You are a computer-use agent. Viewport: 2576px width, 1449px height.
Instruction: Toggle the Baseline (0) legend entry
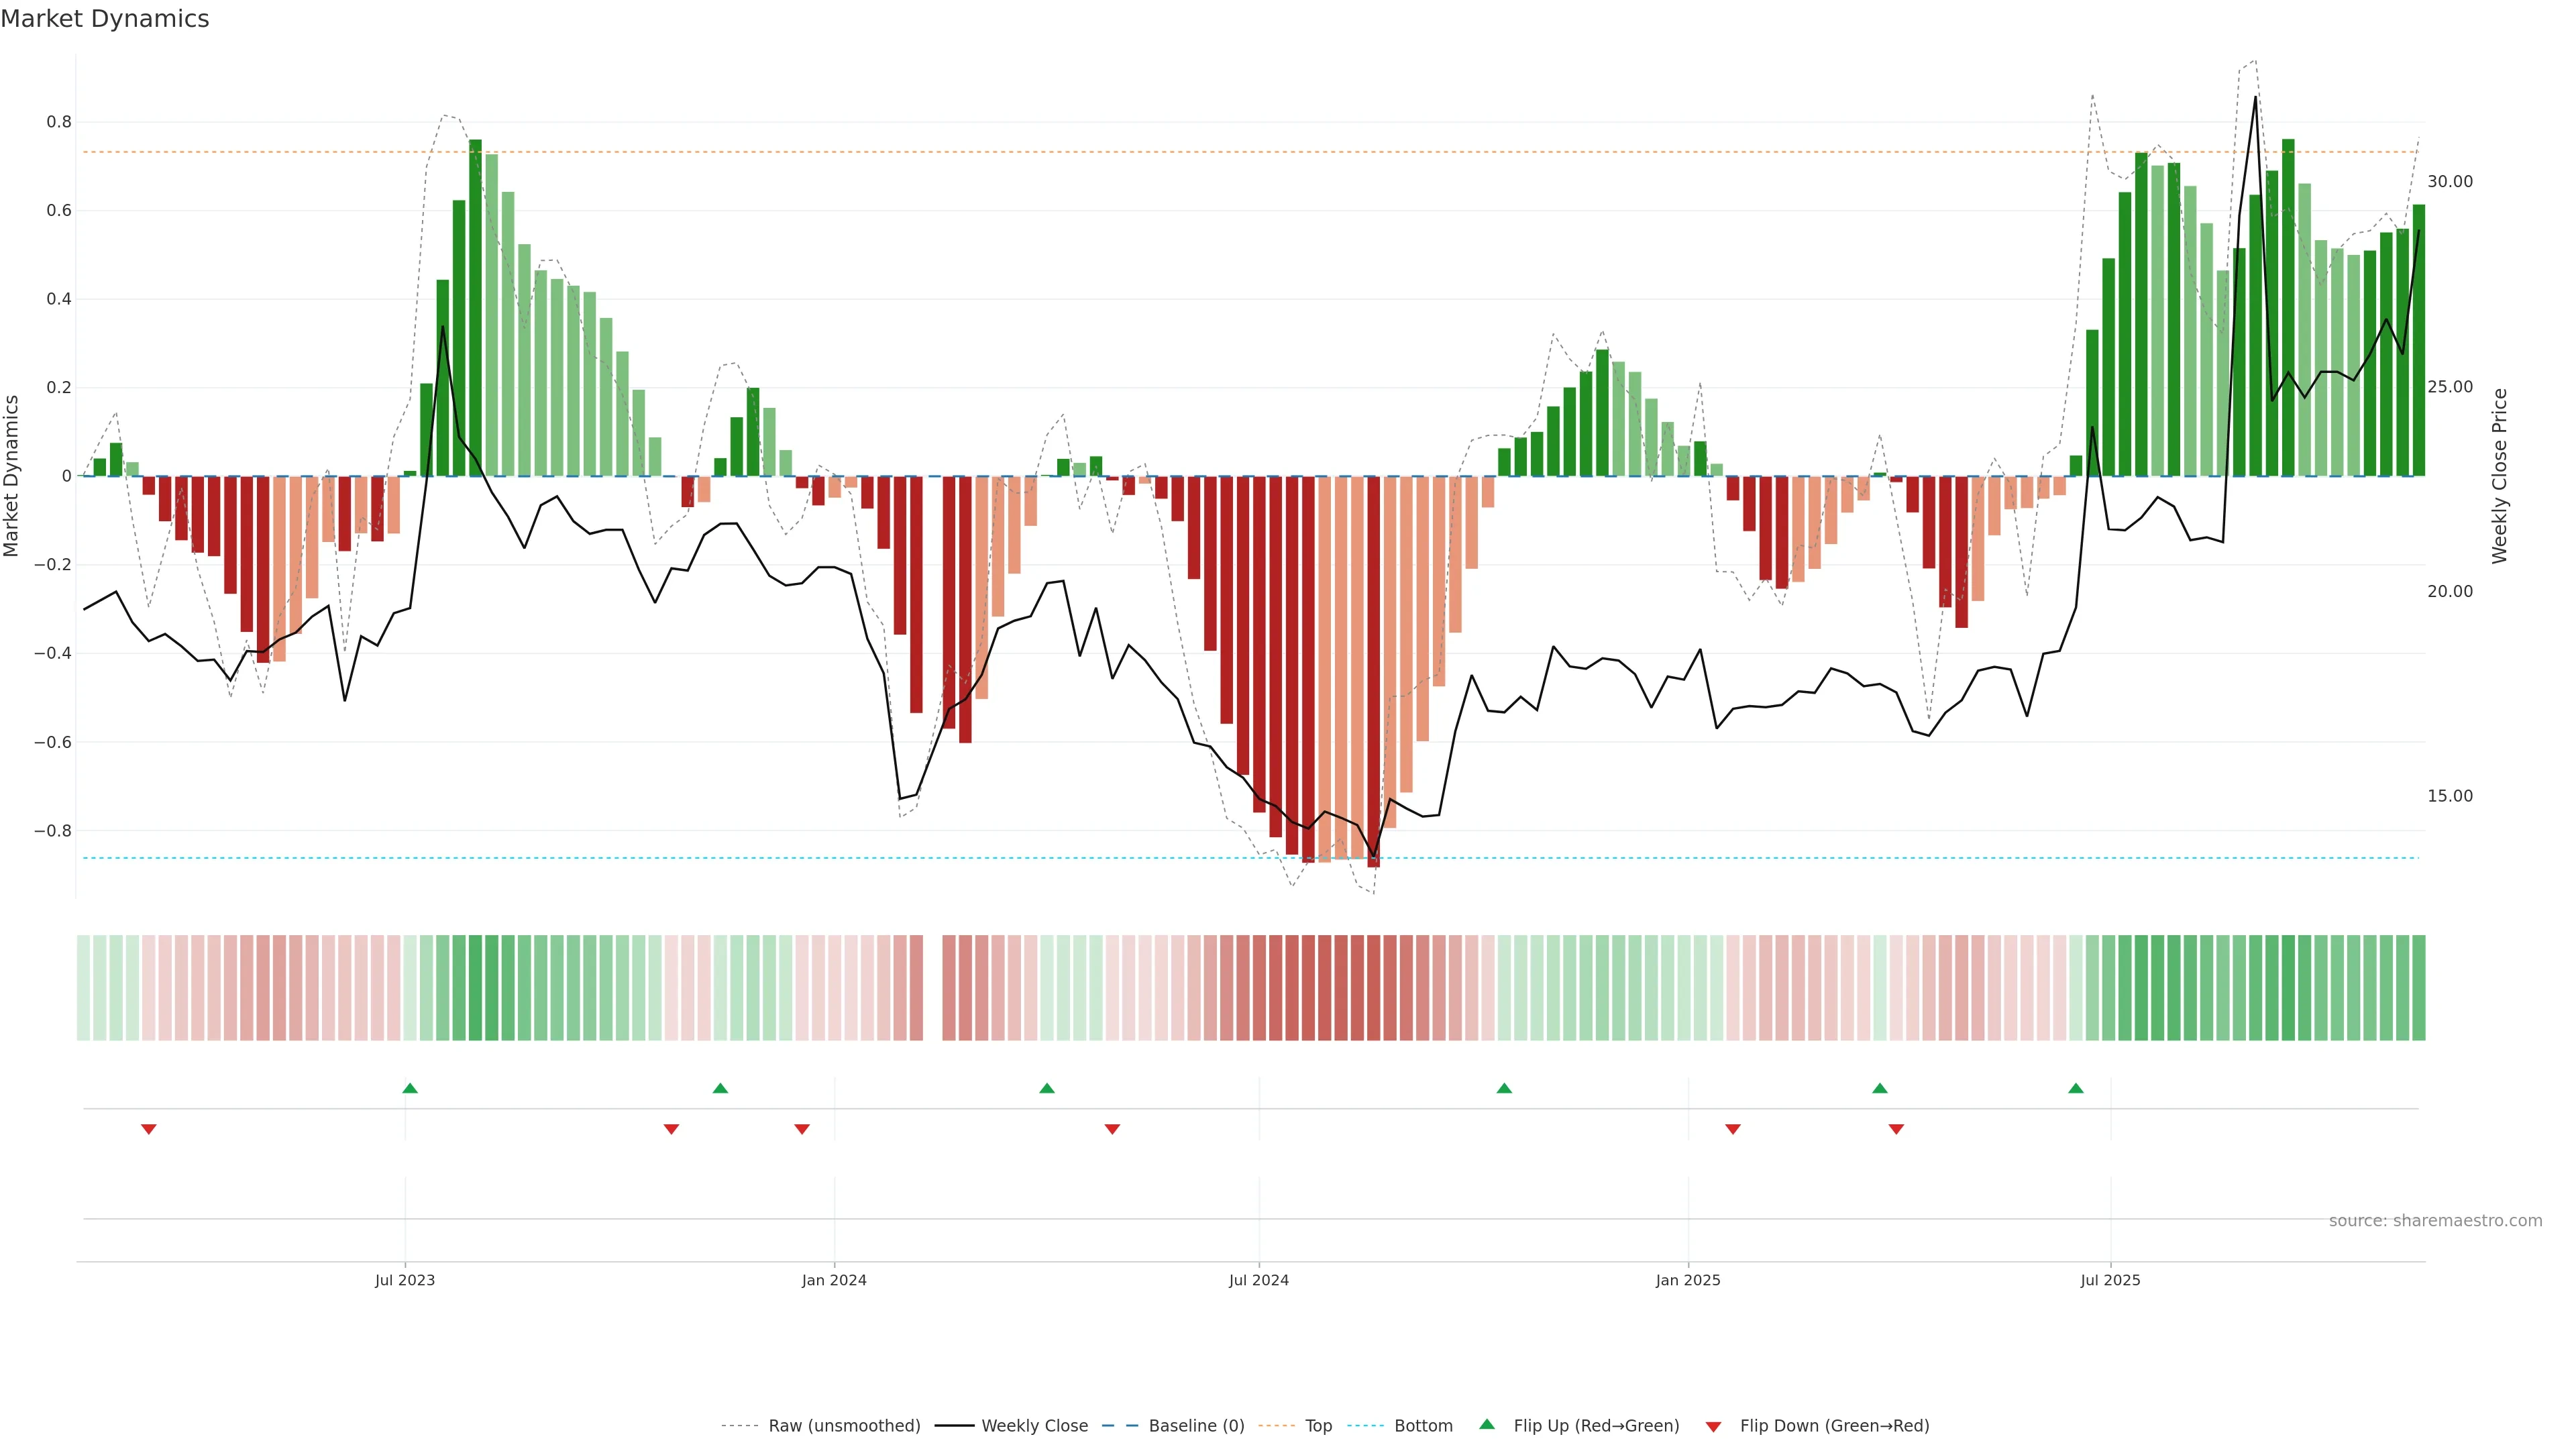[x=1196, y=1426]
